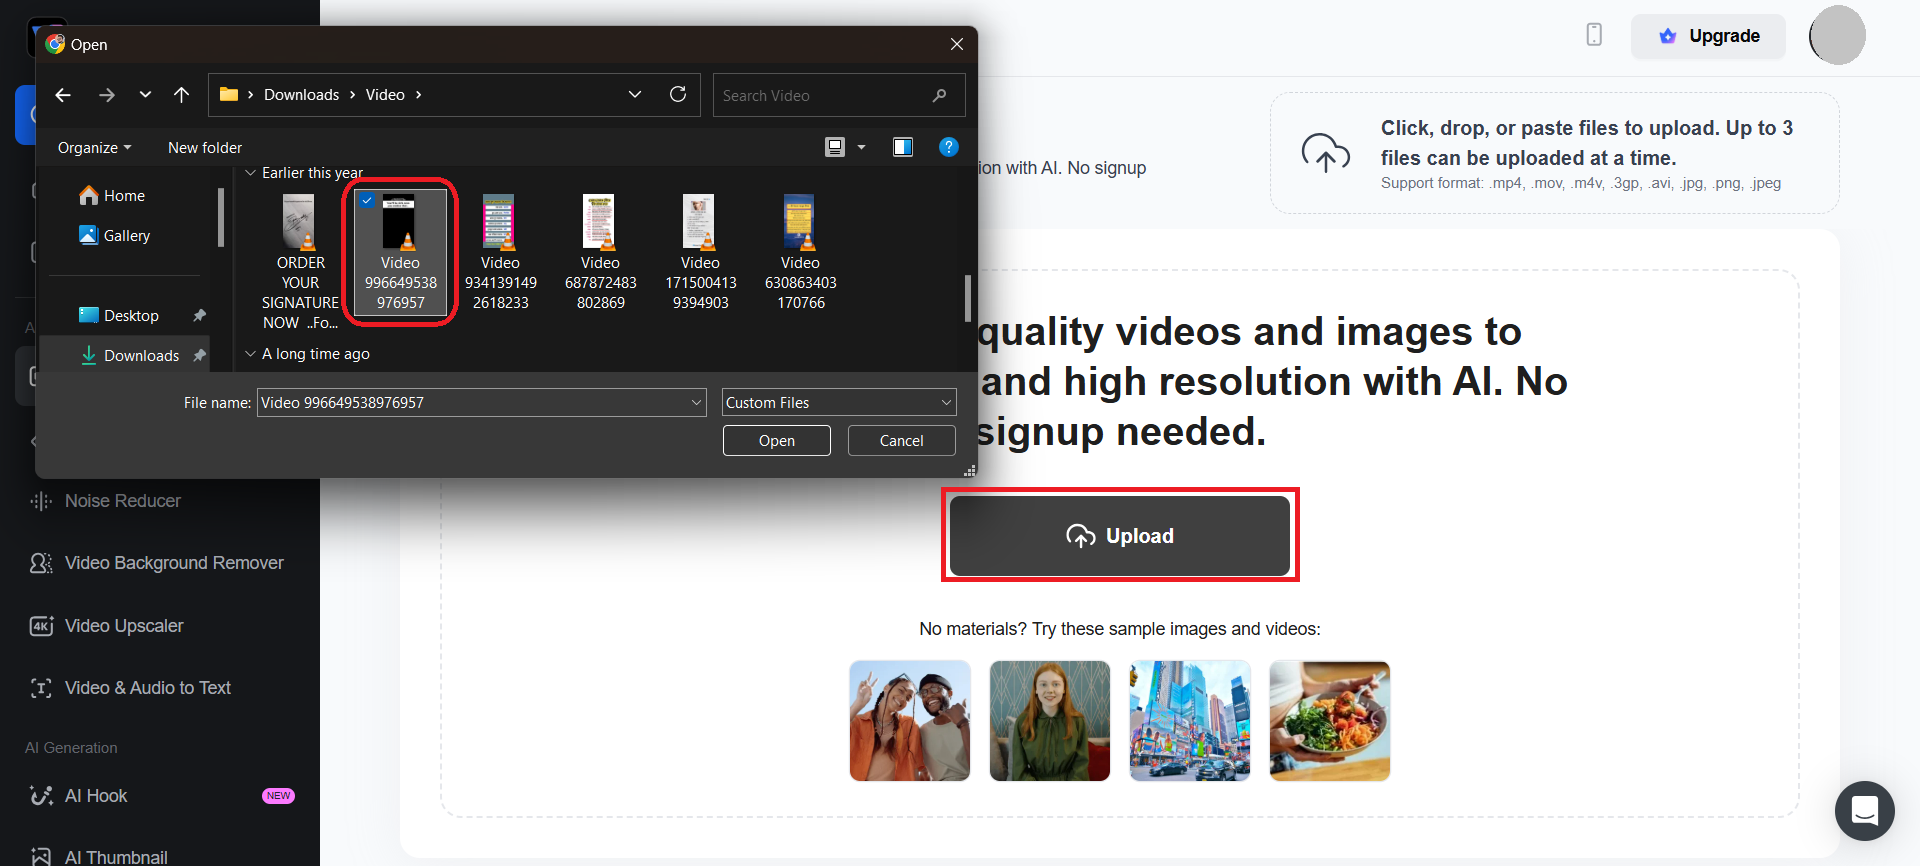Collapse the 'Earlier this year' group

[250, 173]
